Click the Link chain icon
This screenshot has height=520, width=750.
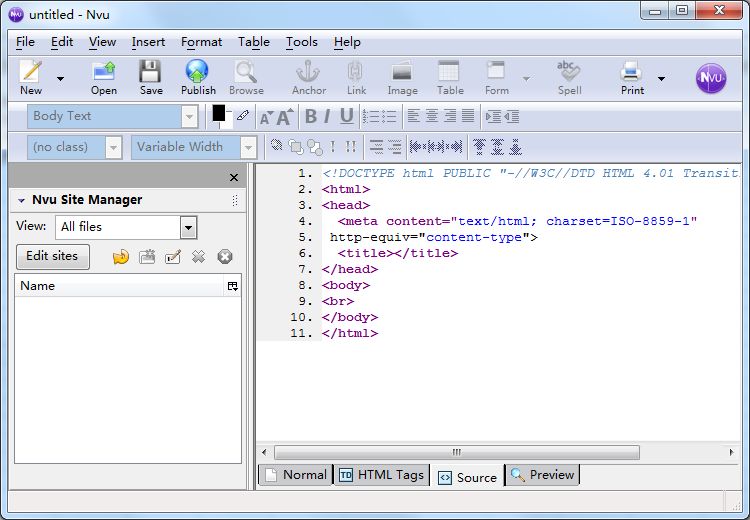tap(356, 77)
